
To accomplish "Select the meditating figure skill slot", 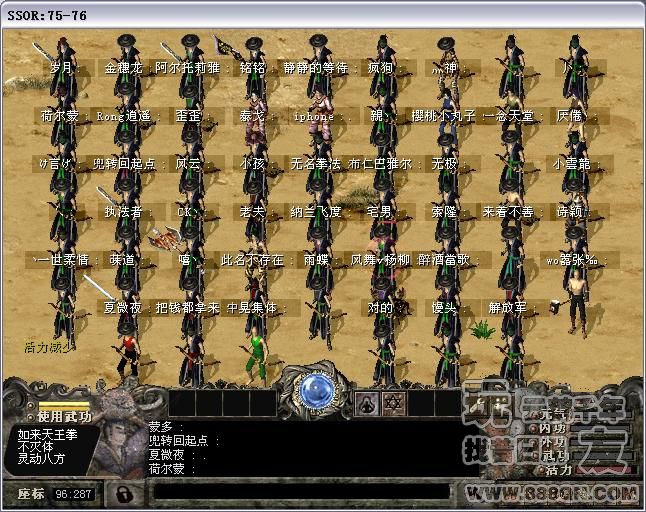I will [x=367, y=403].
